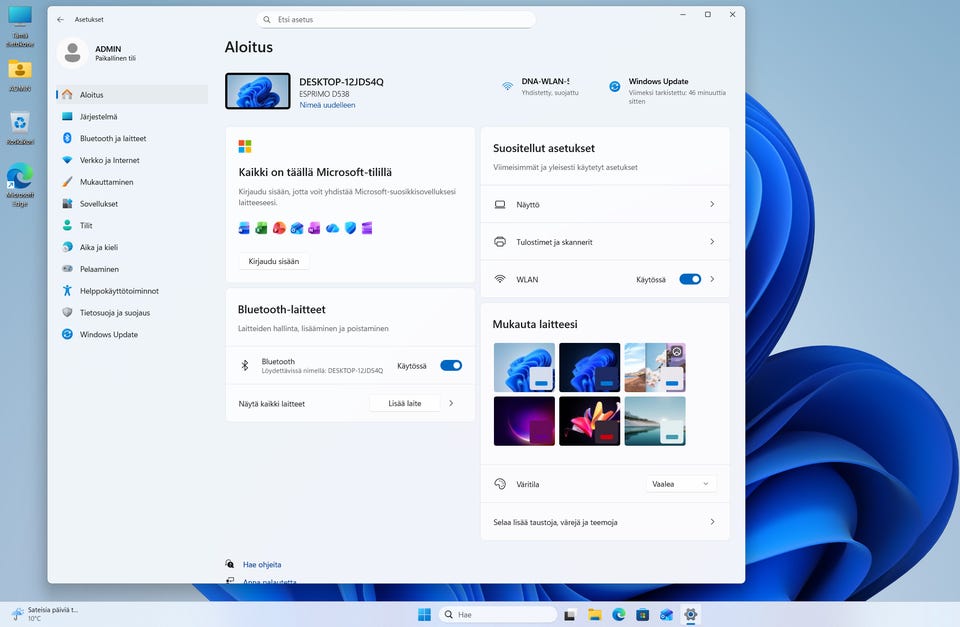960x627 pixels.
Task: Click the Windows Update status icon at top
Action: click(615, 87)
